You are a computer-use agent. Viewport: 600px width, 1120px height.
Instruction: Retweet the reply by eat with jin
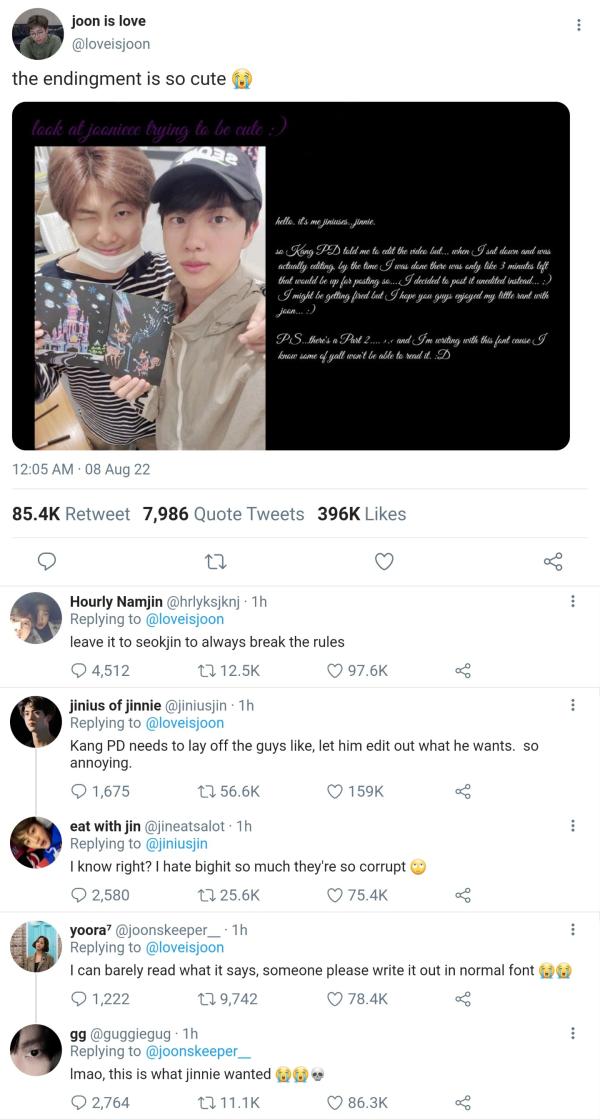pos(228,895)
